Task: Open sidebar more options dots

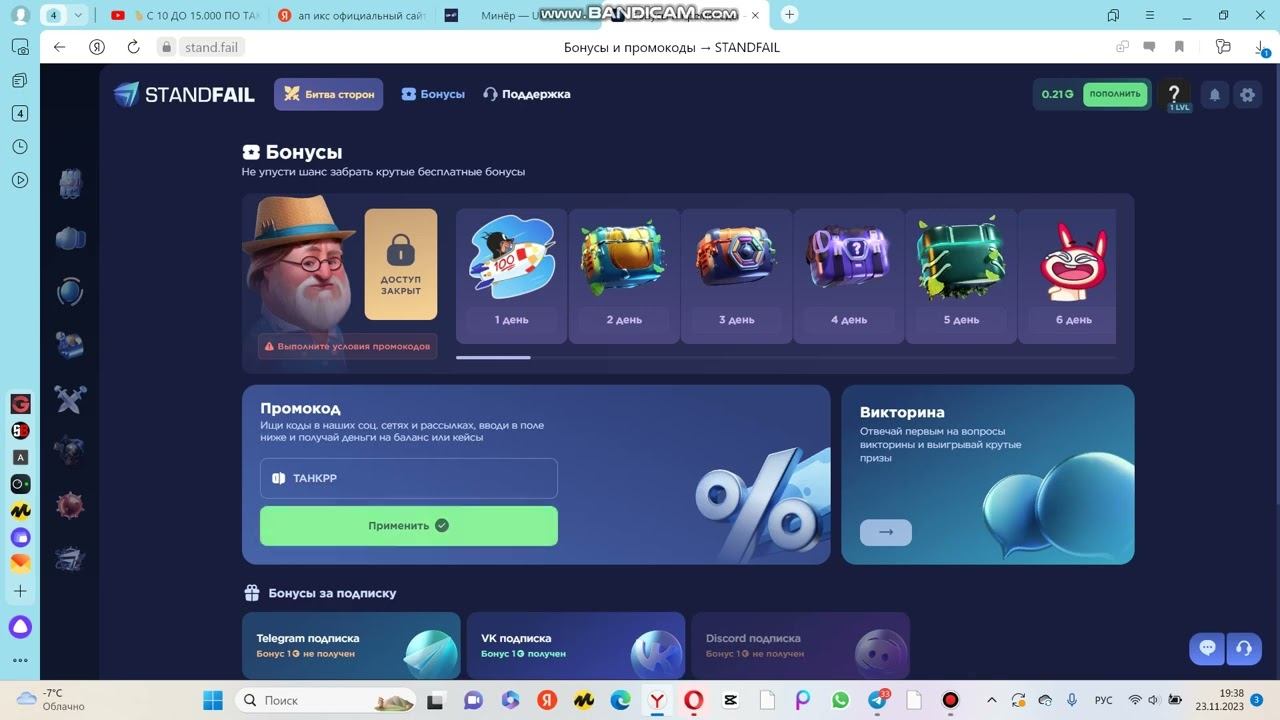Action: click(x=20, y=660)
